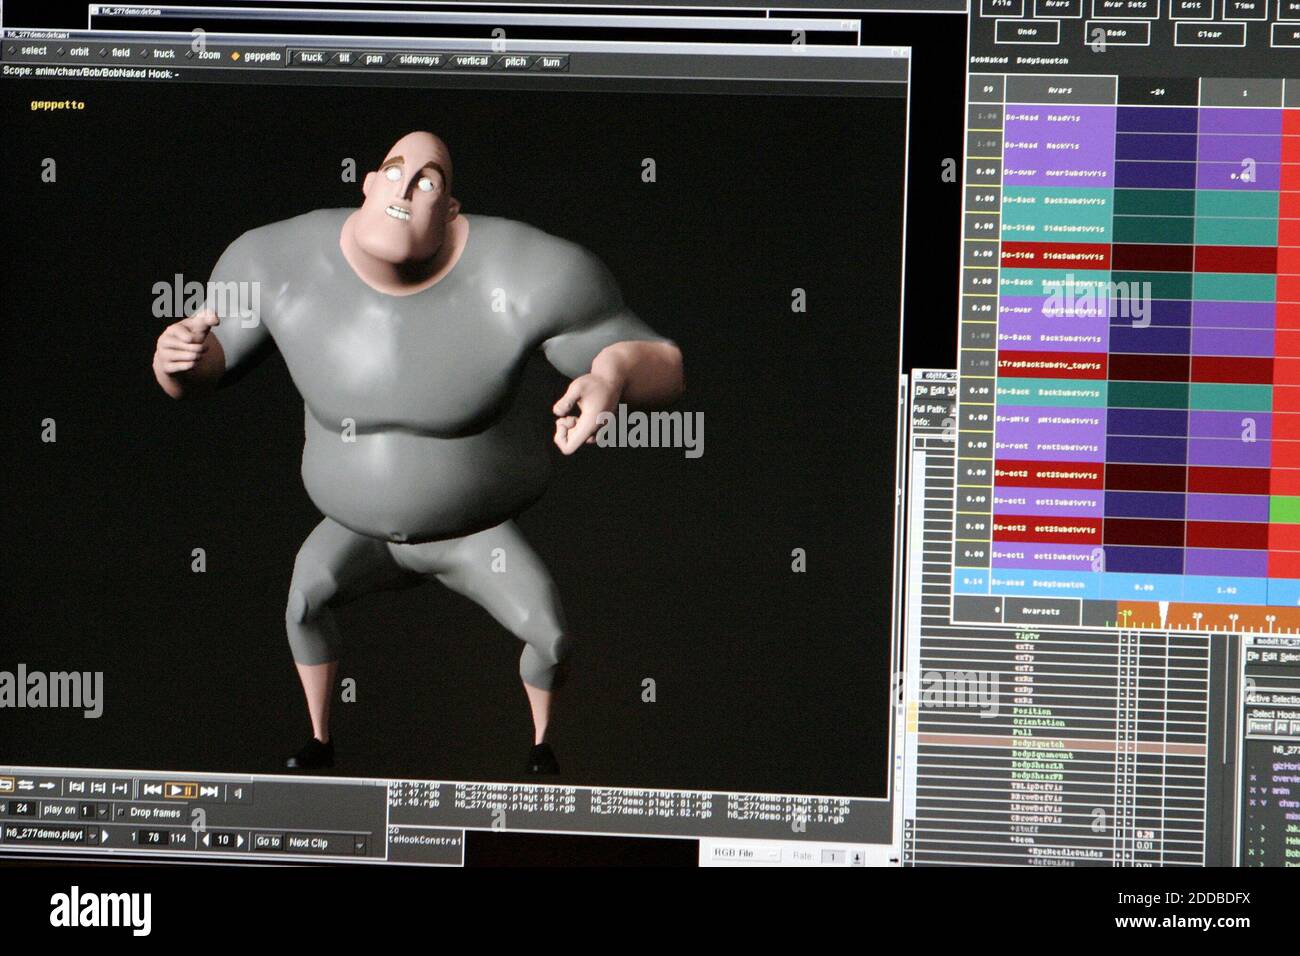Screen dimensions: 1300x956
Task: Click the value cell showing 0.28
Action: [x=1145, y=834]
